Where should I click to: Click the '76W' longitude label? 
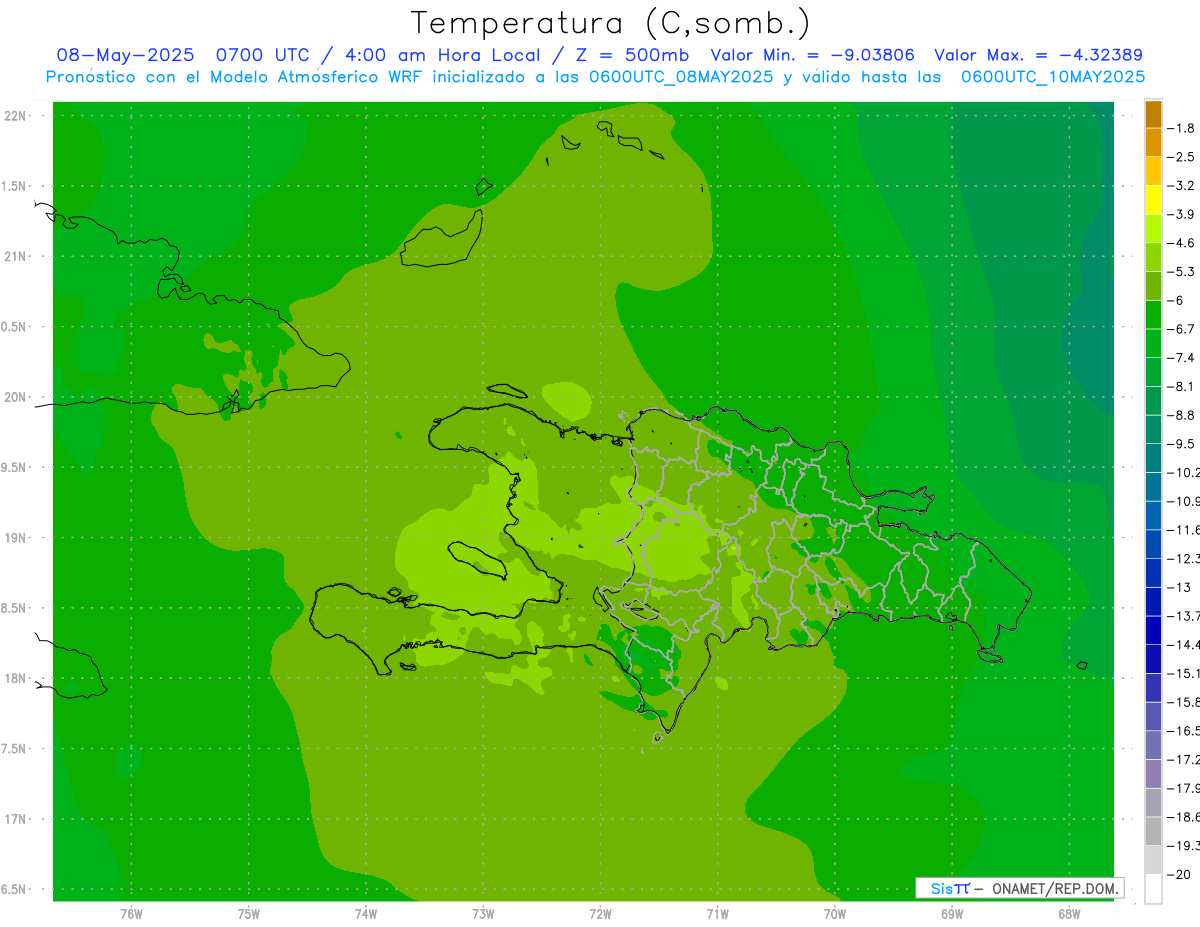[x=131, y=914]
